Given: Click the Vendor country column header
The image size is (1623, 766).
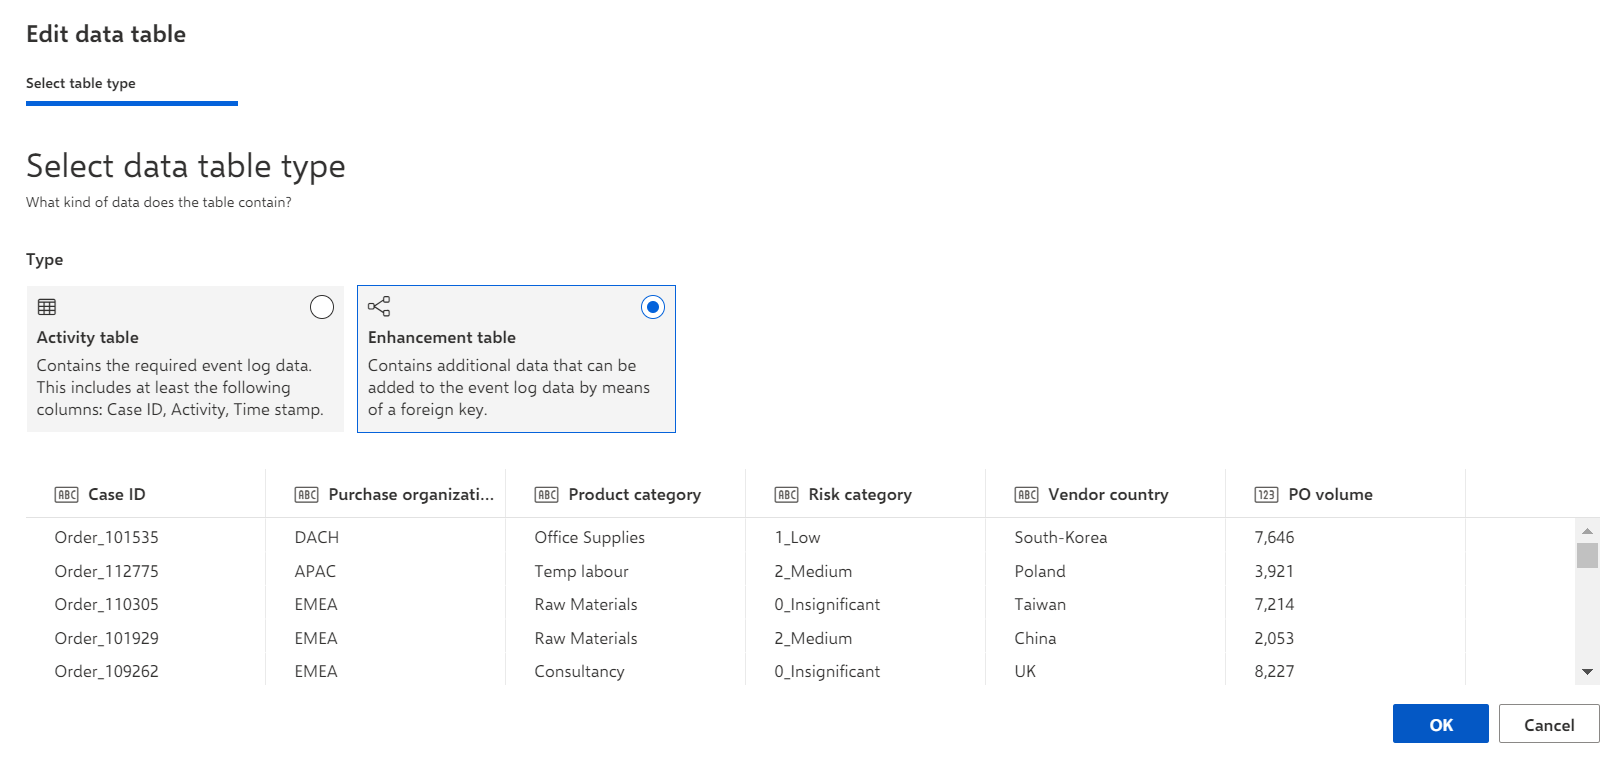Looking at the screenshot, I should (x=1105, y=494).
